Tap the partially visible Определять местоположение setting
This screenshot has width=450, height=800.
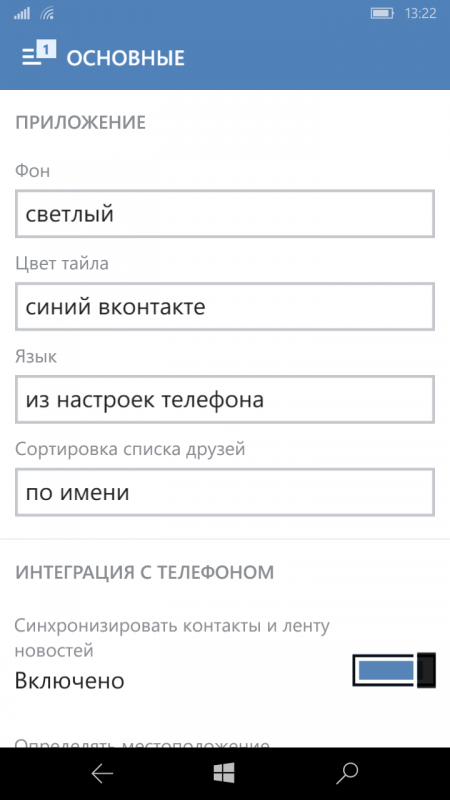[142, 743]
